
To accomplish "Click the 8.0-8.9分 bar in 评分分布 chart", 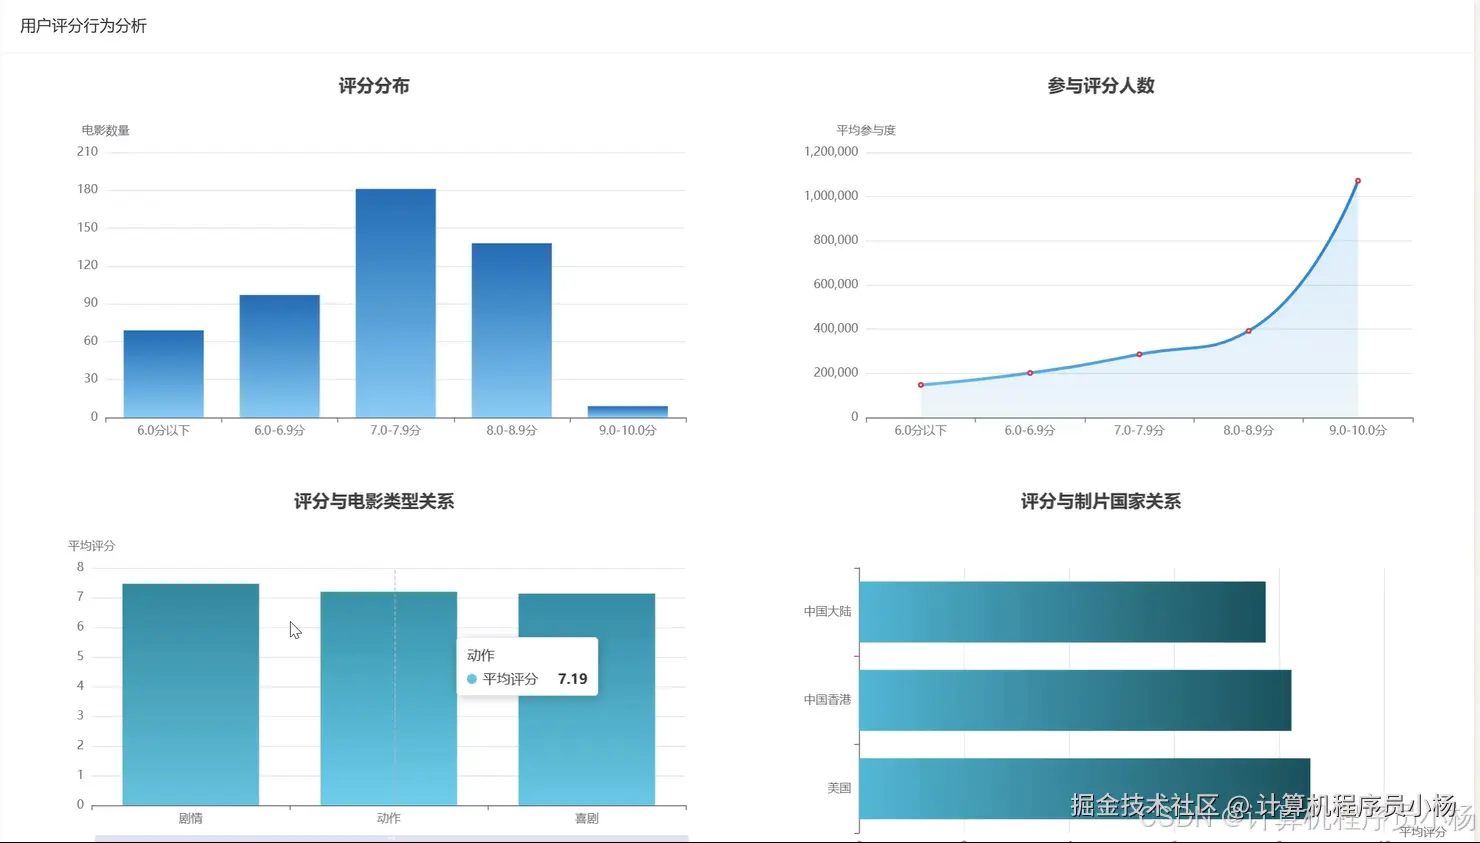I will [512, 330].
